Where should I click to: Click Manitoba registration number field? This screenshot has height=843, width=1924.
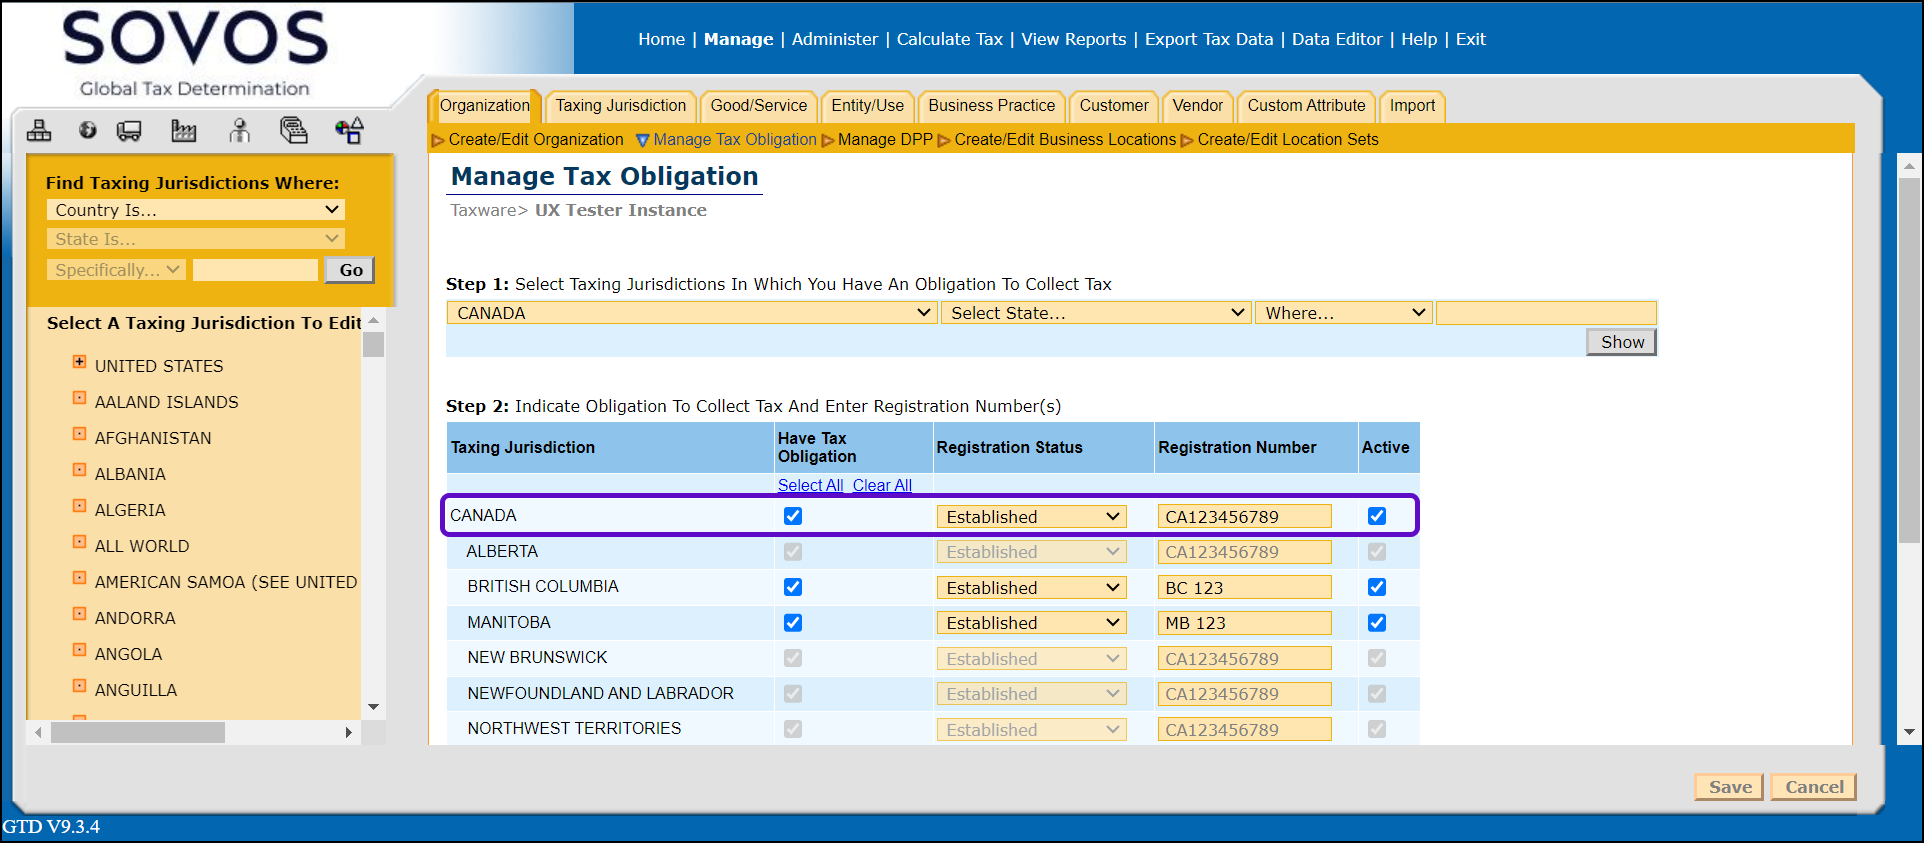[1244, 623]
